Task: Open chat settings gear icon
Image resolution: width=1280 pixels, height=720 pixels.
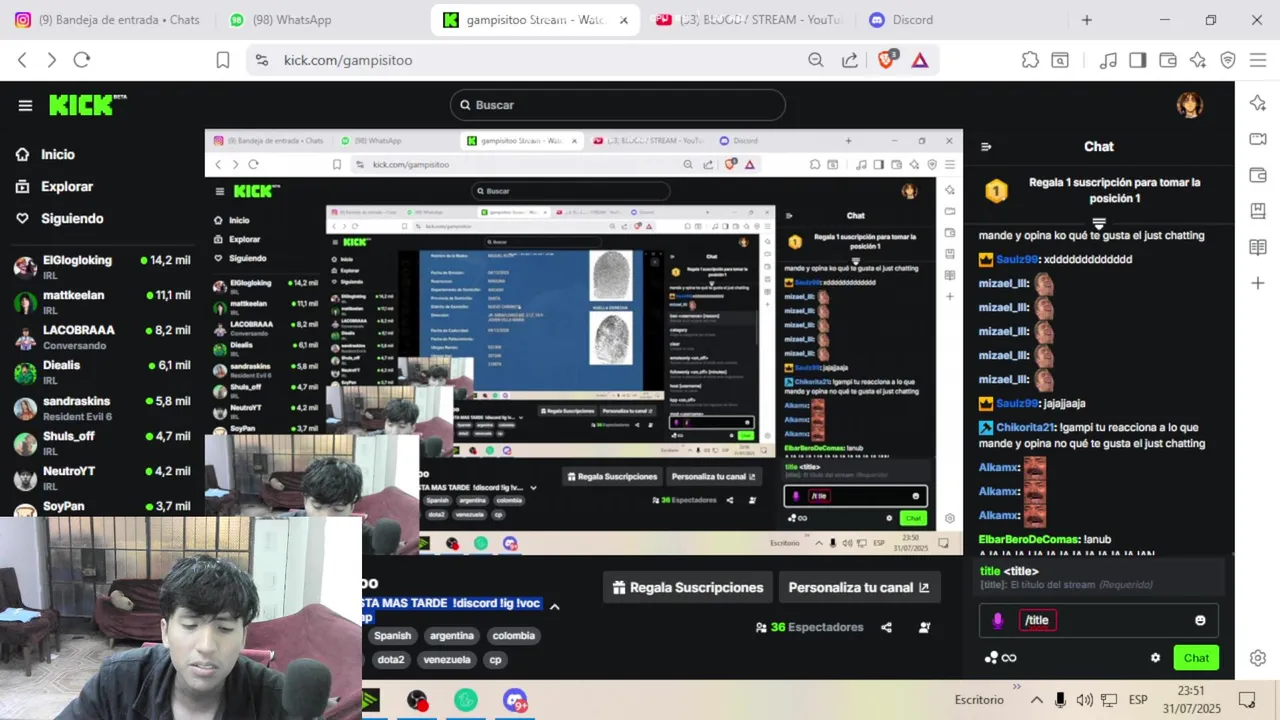Action: pyautogui.click(x=1155, y=658)
